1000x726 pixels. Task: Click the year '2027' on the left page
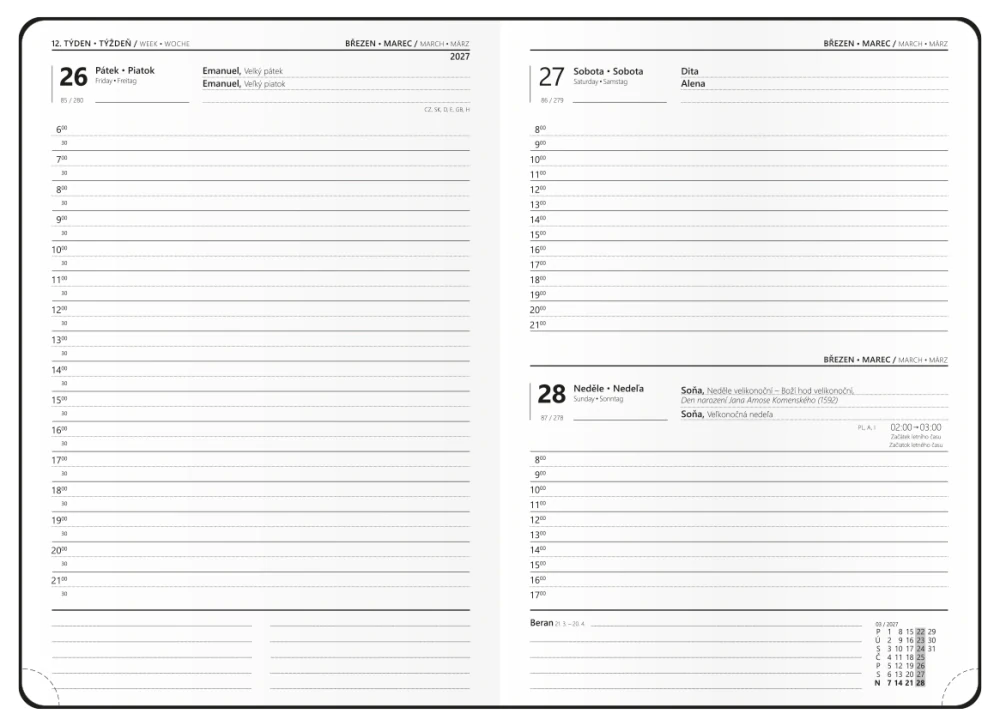[460, 56]
